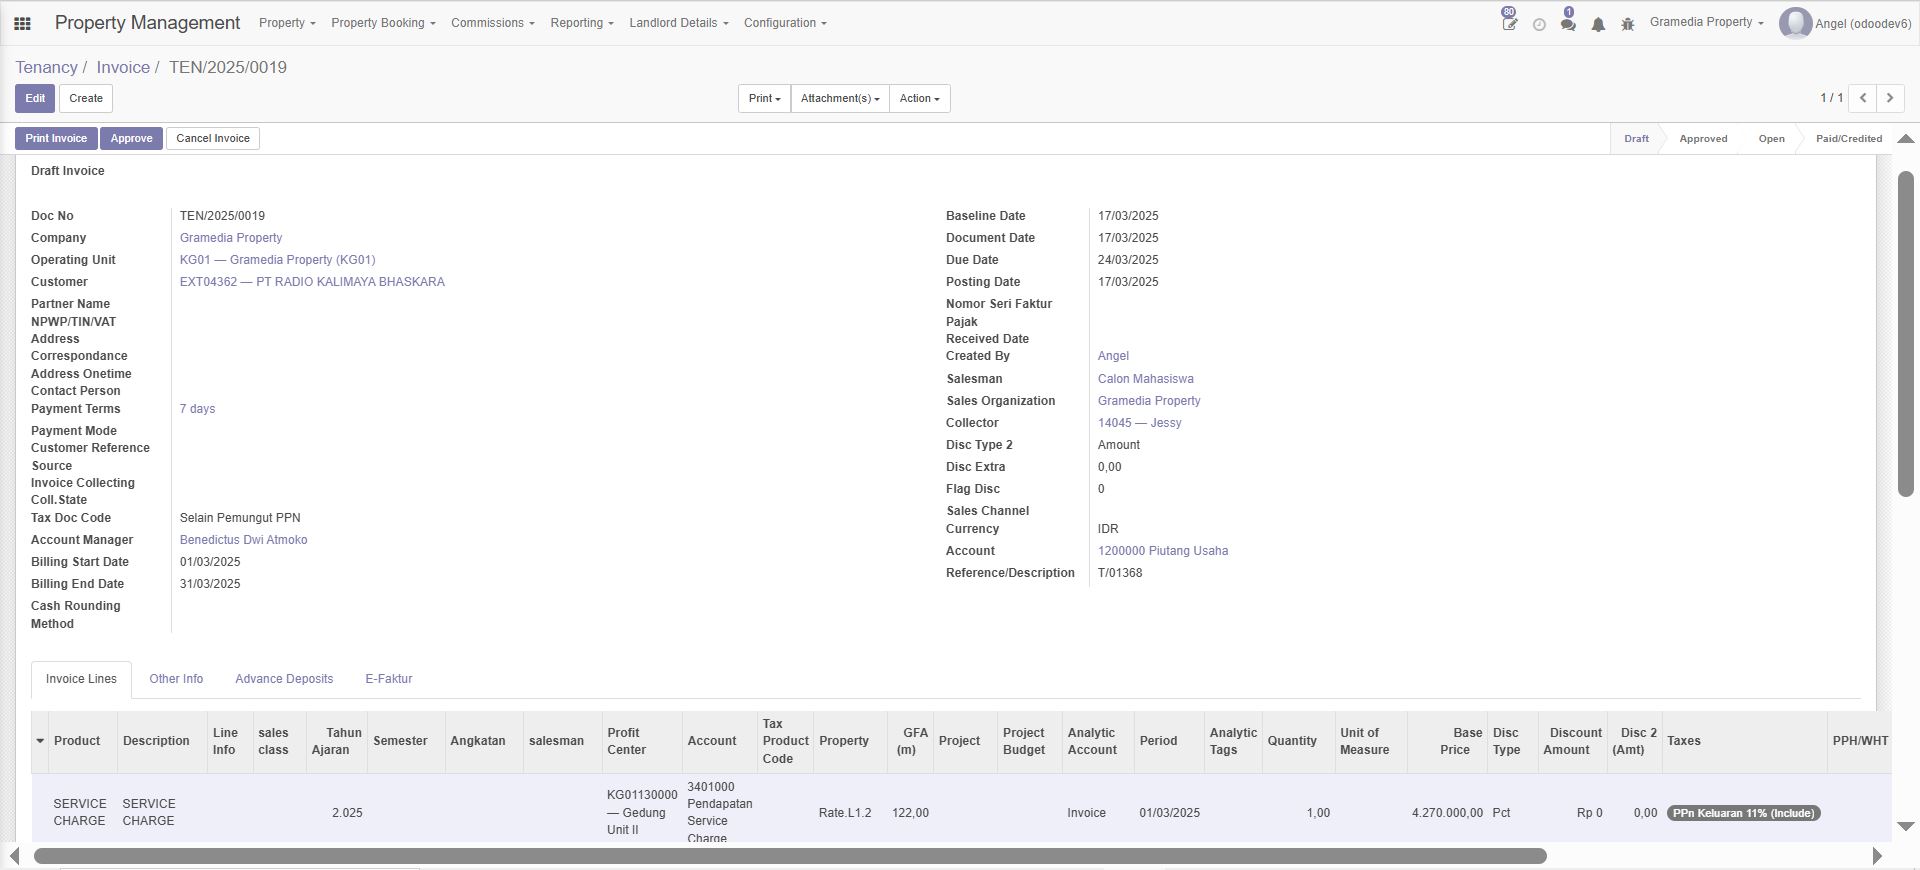Open the debug bug icon
This screenshot has width=1920, height=870.
(x=1628, y=24)
